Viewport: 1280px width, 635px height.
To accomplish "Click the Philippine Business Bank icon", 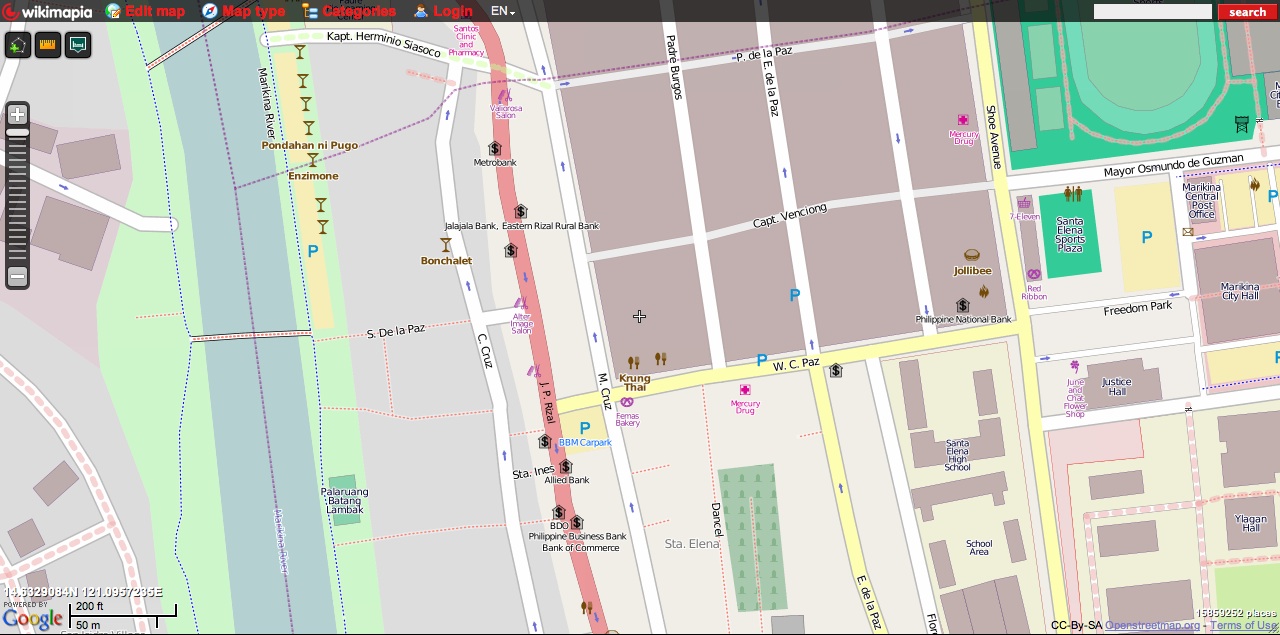I will click(x=576, y=523).
